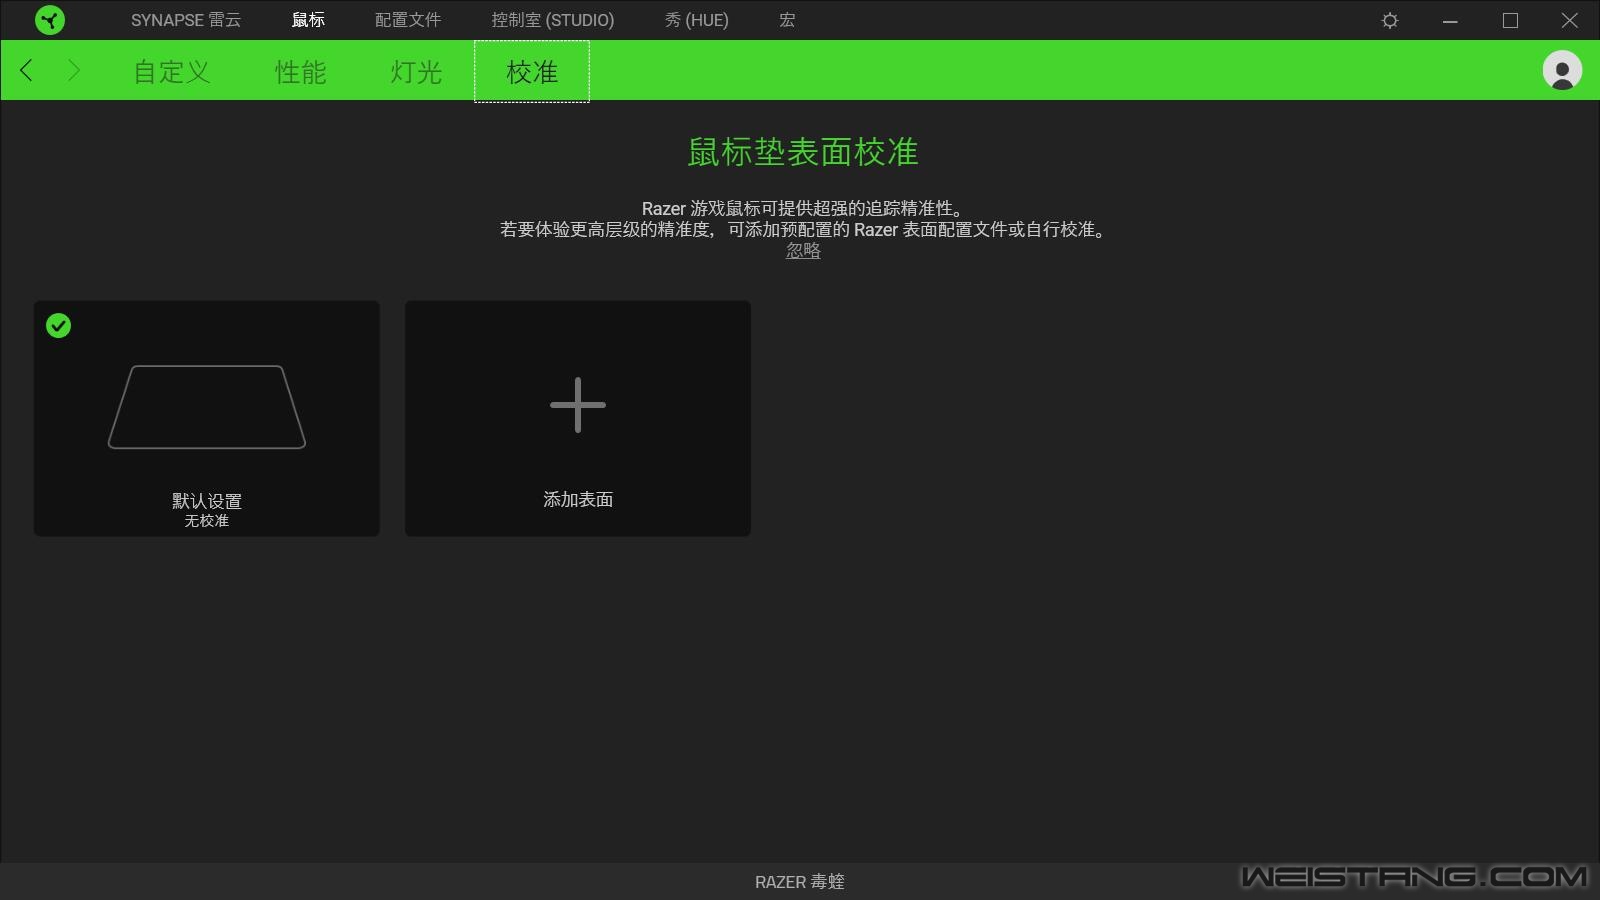Select the 默认设置 surface label
1600x900 pixels.
coord(207,501)
